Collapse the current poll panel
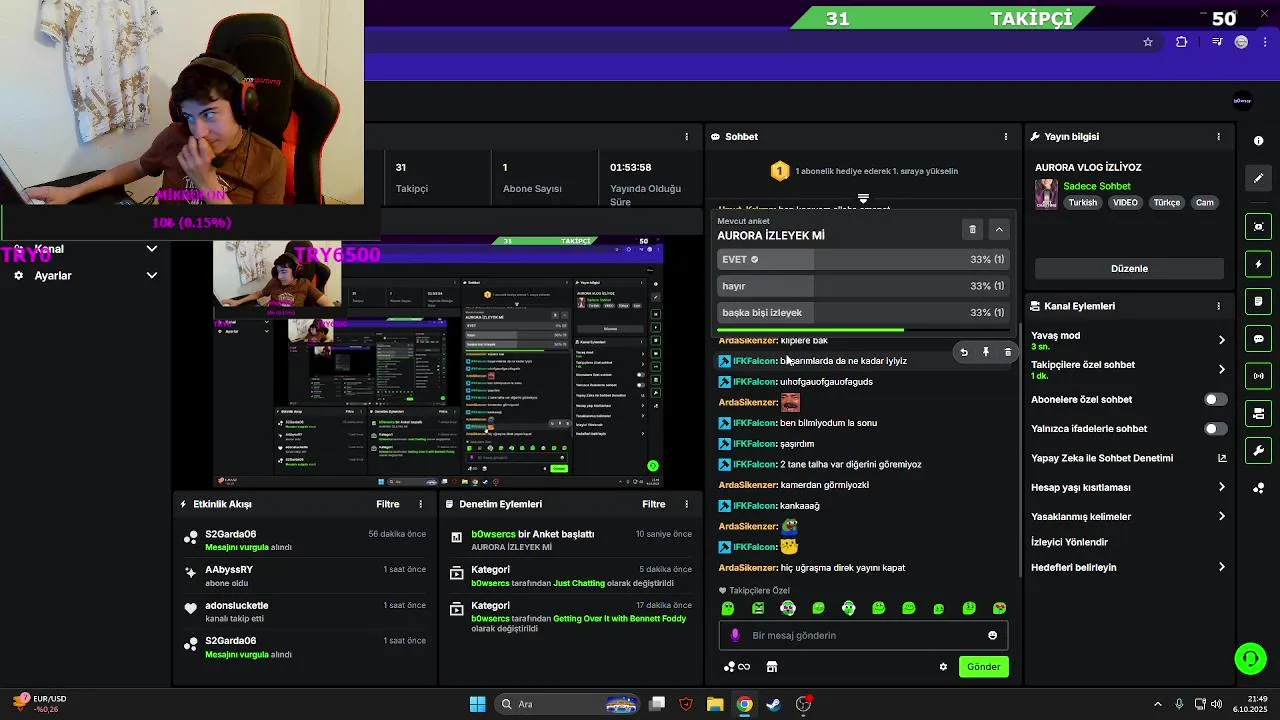 click(999, 229)
